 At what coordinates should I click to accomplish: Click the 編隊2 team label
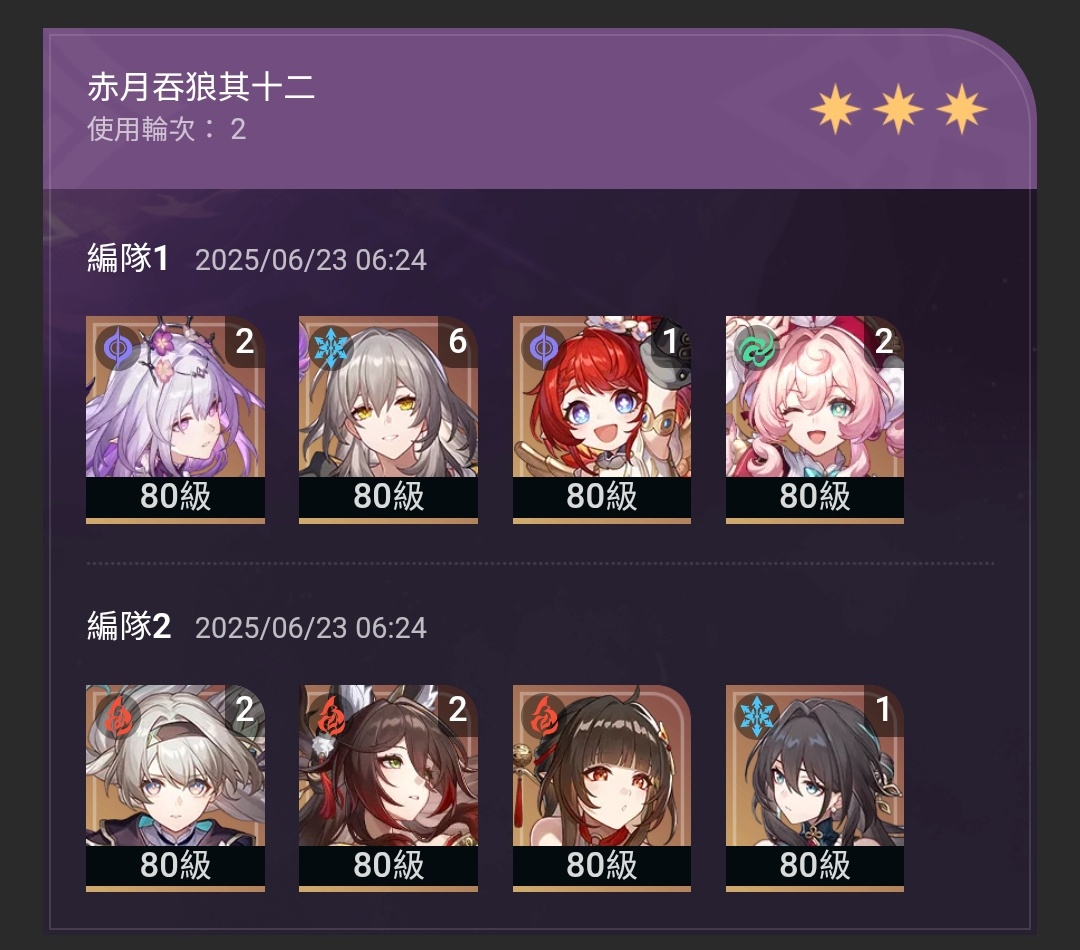129,626
